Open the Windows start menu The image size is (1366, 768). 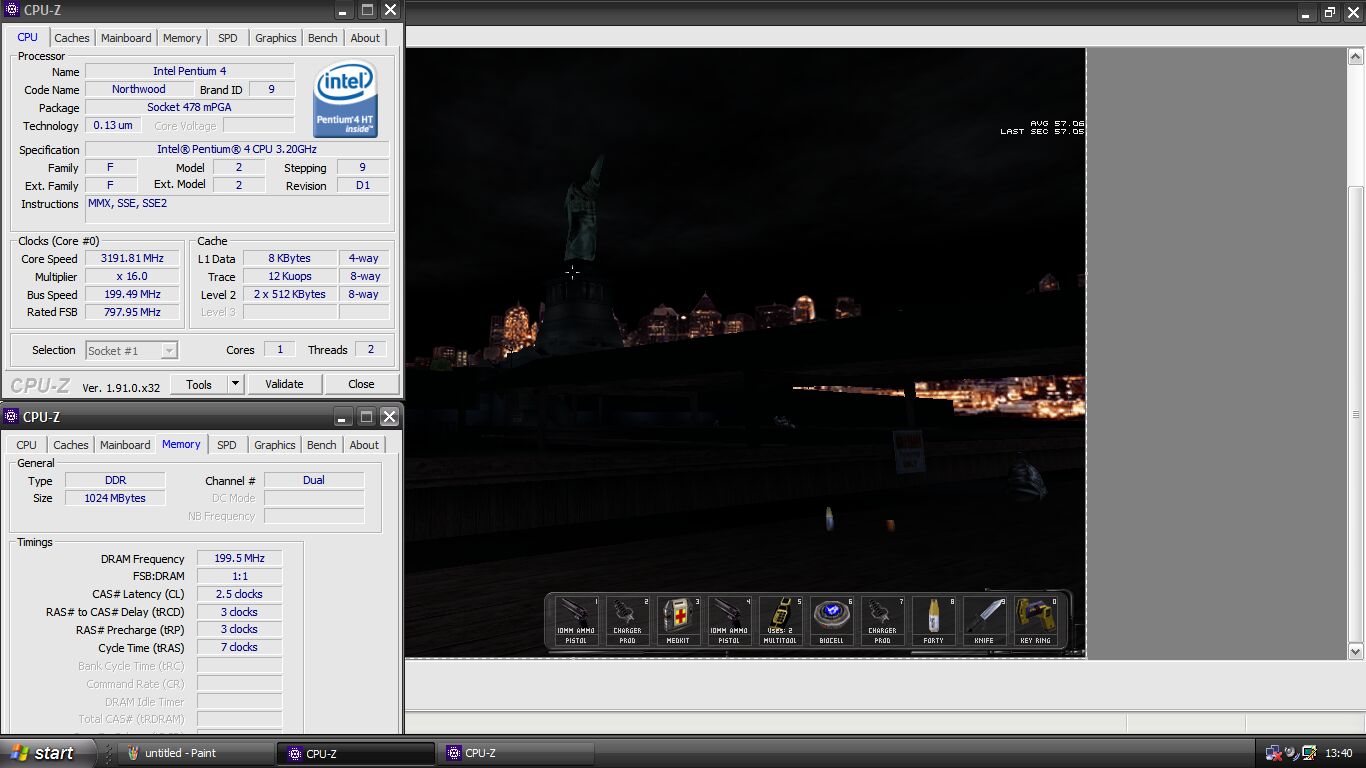tap(46, 753)
